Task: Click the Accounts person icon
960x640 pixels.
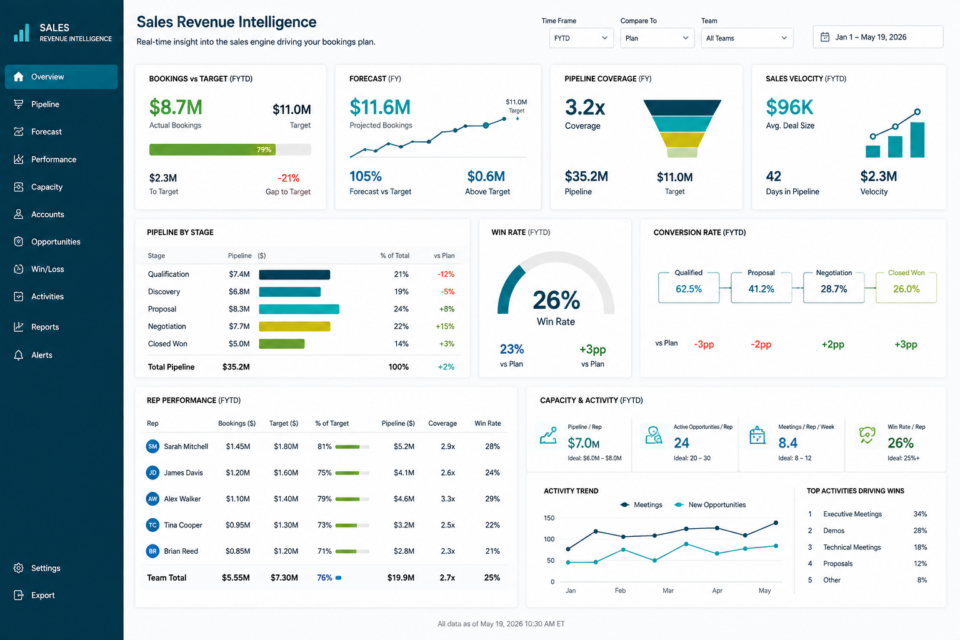Action: tap(18, 214)
